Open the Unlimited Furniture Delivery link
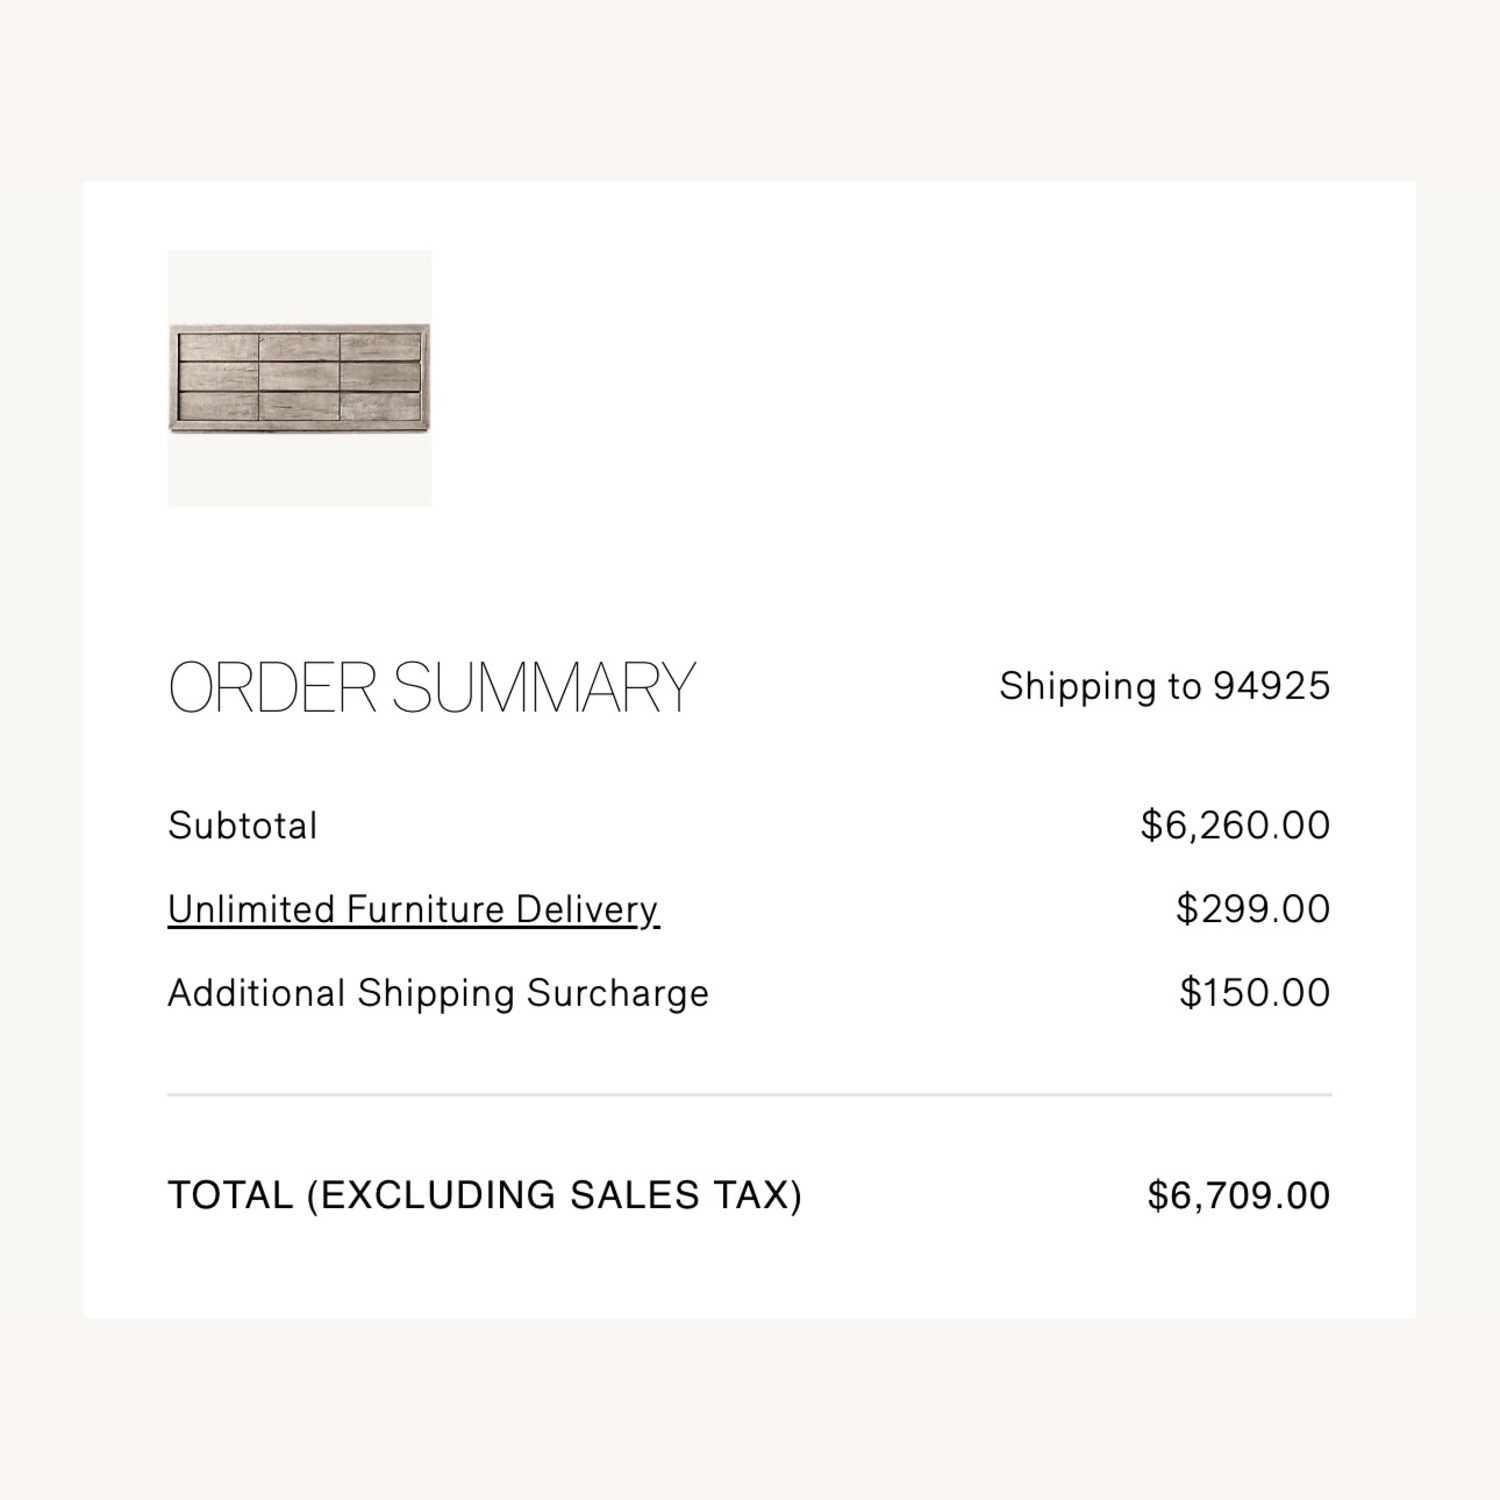 (x=413, y=908)
